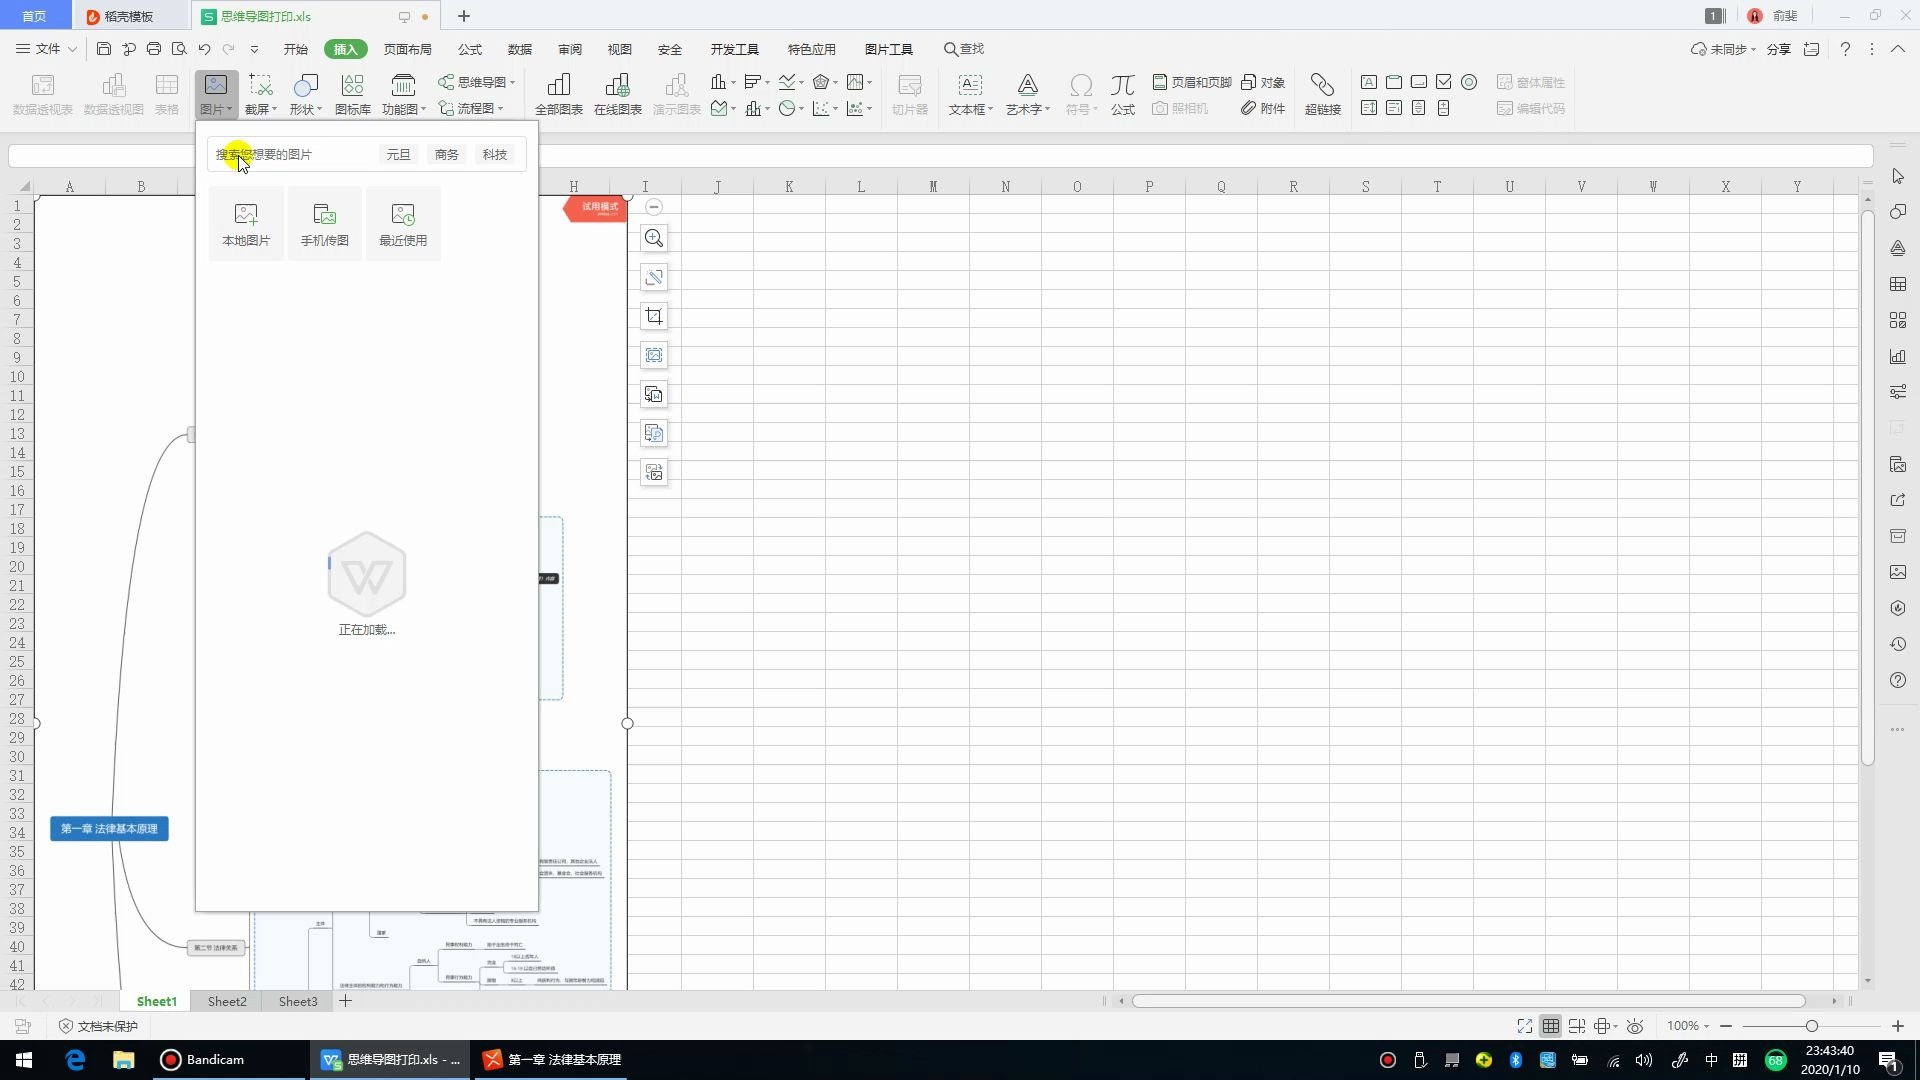Open 图标库 icon library
This screenshot has width=1920, height=1080.
point(352,94)
